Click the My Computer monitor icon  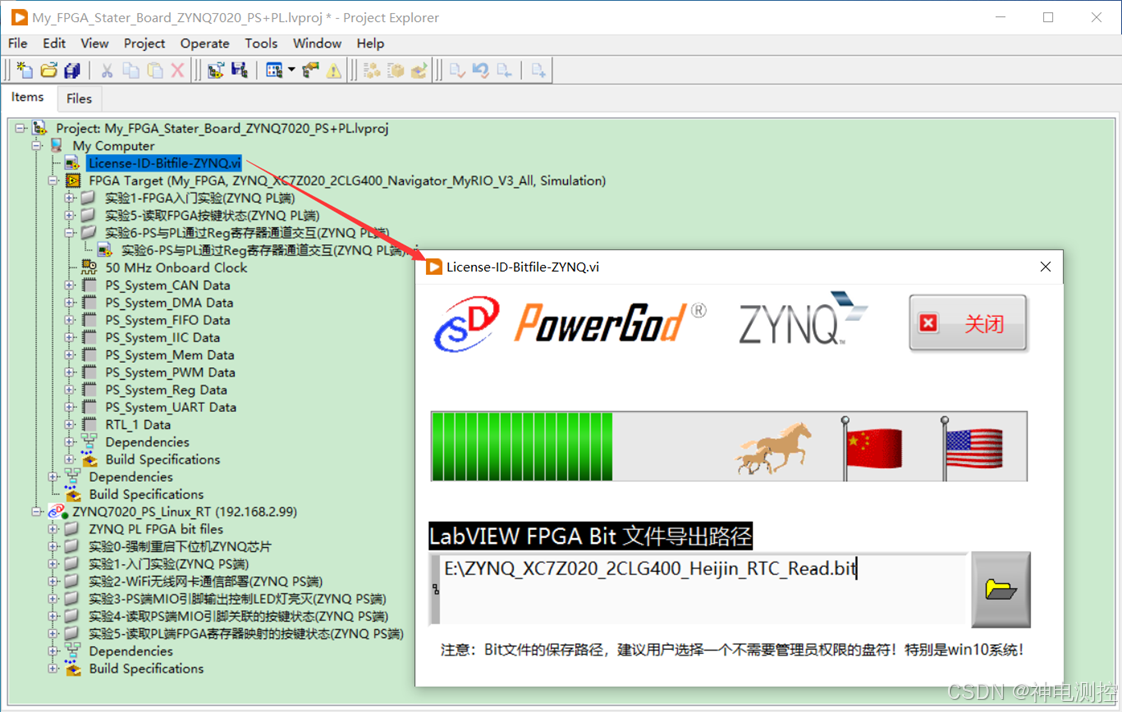57,145
